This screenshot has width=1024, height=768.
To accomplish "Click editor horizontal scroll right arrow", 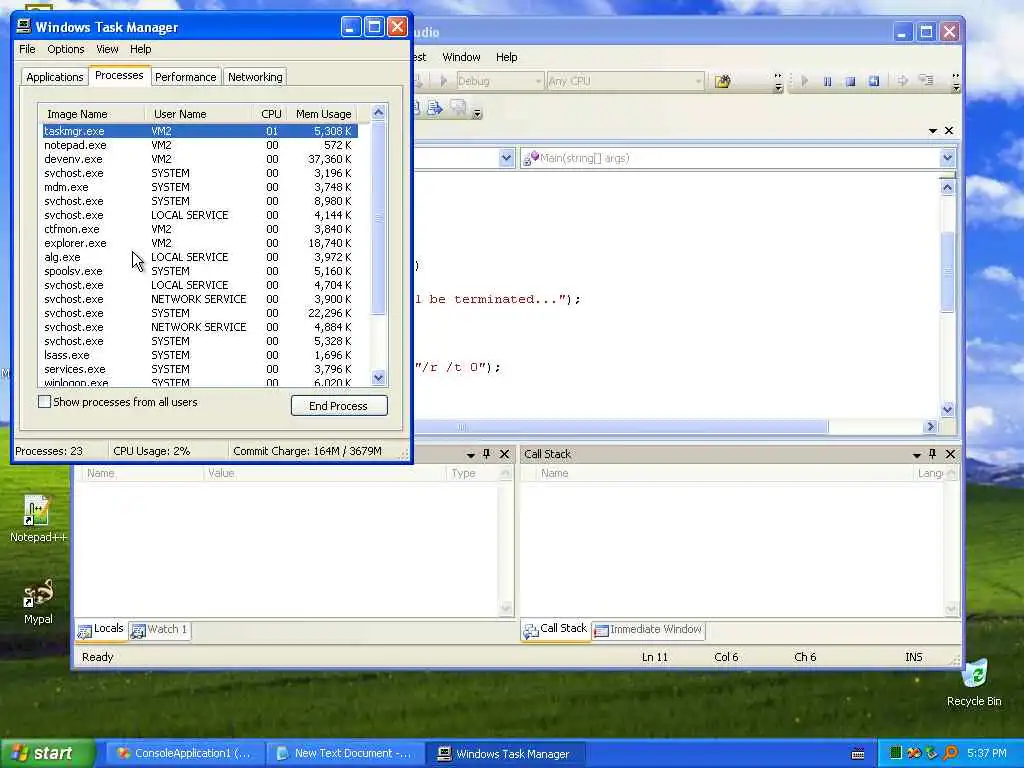I will [x=931, y=426].
